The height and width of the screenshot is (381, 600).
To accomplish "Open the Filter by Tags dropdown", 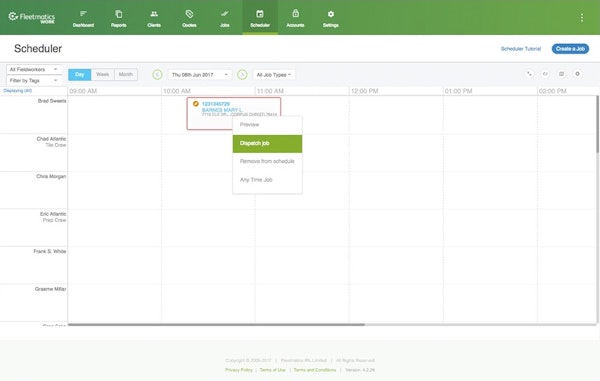I will click(x=34, y=80).
